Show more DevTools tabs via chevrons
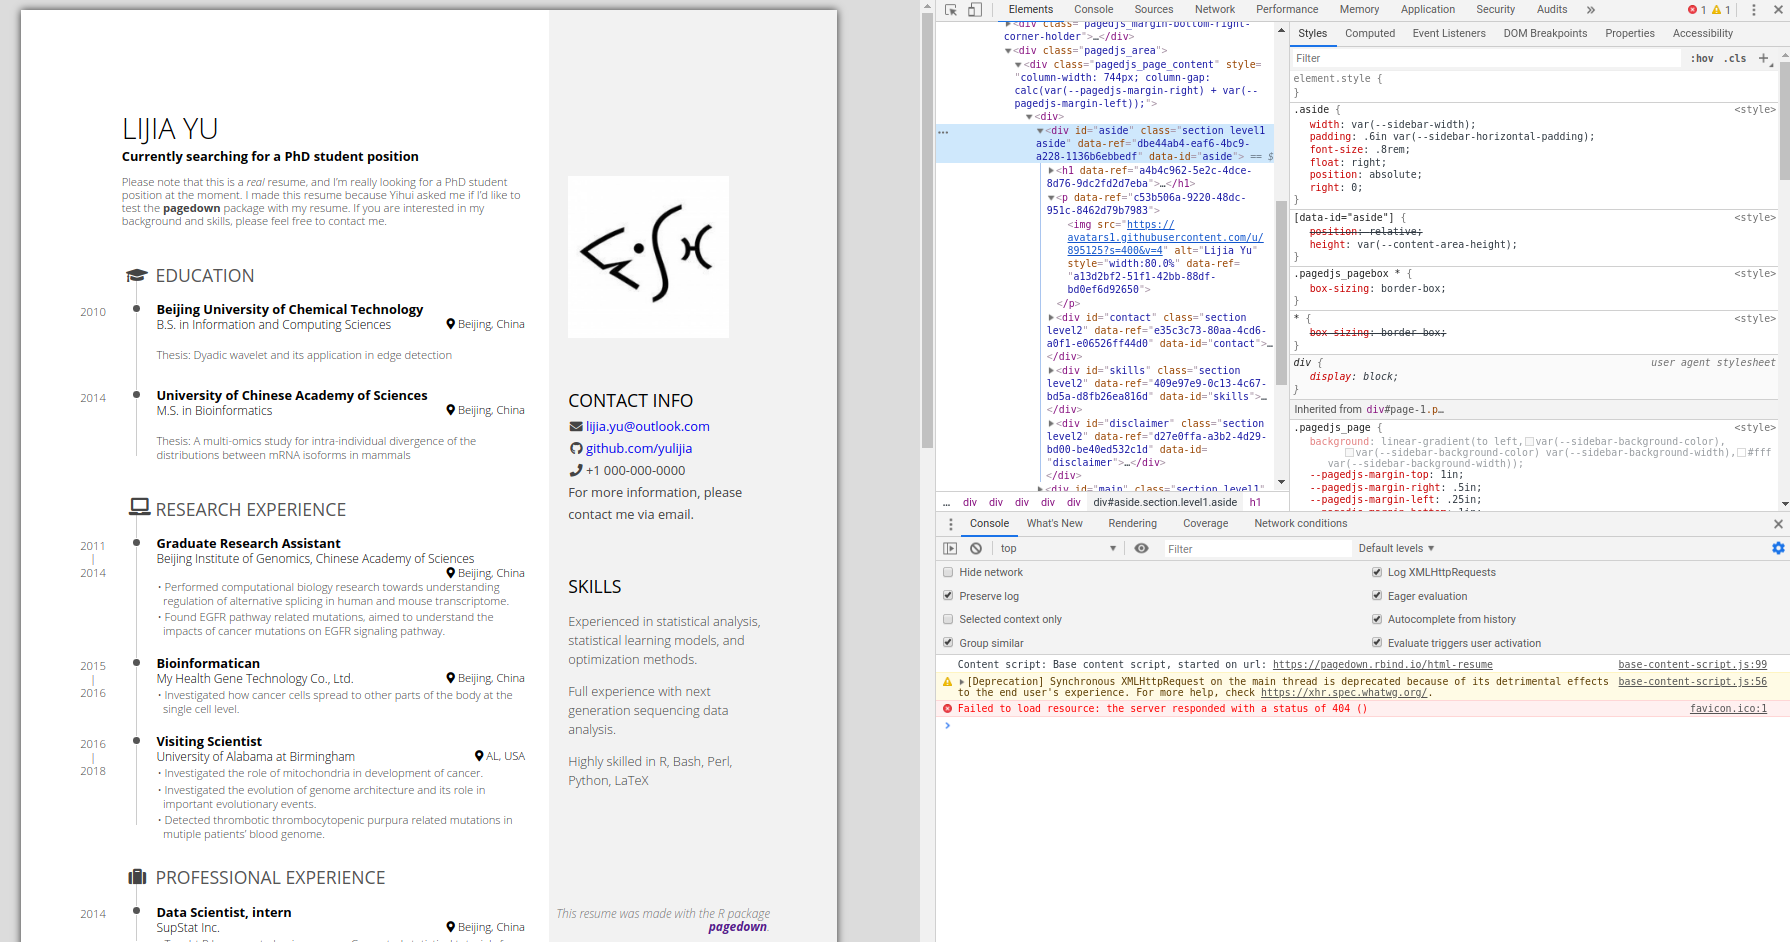 1591,10
